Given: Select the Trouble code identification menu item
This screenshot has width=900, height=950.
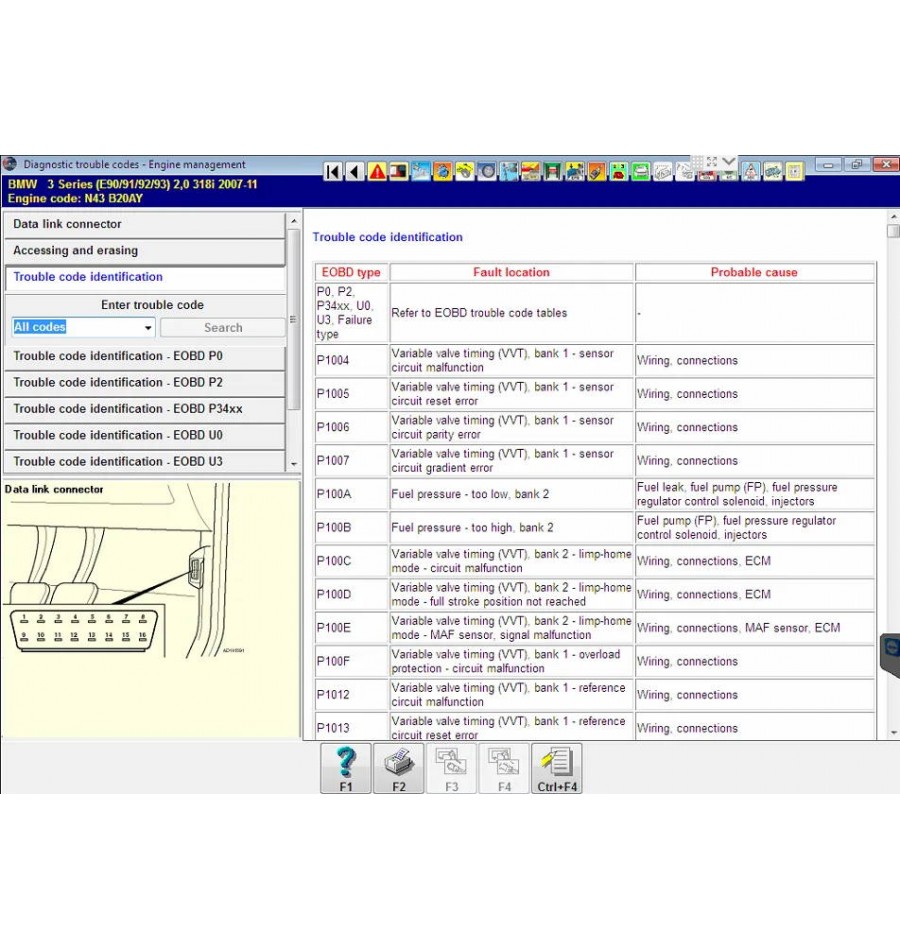Looking at the screenshot, I should point(145,277).
